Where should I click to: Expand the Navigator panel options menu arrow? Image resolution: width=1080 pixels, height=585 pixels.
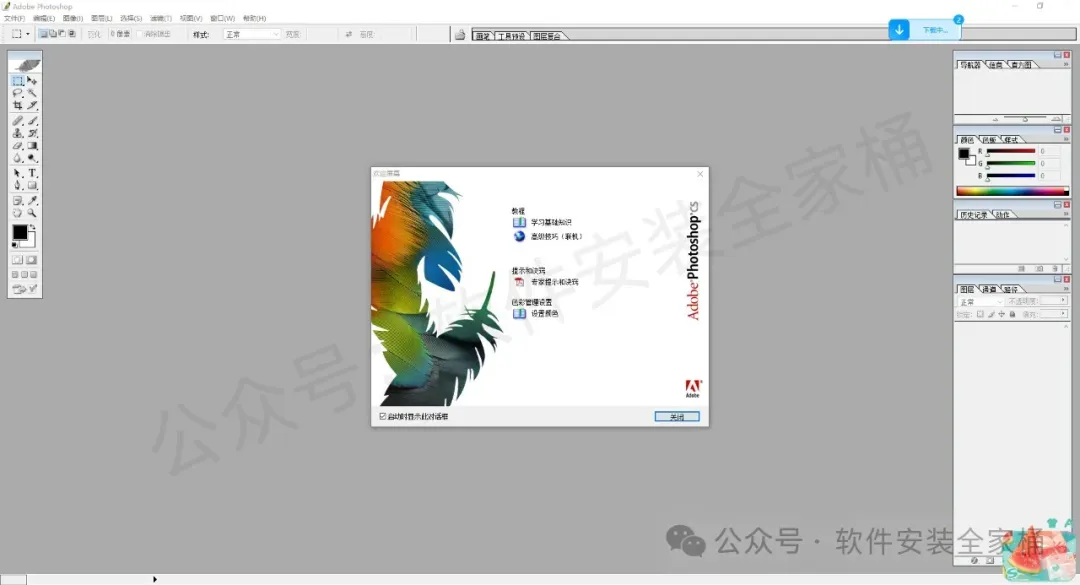pos(1066,64)
